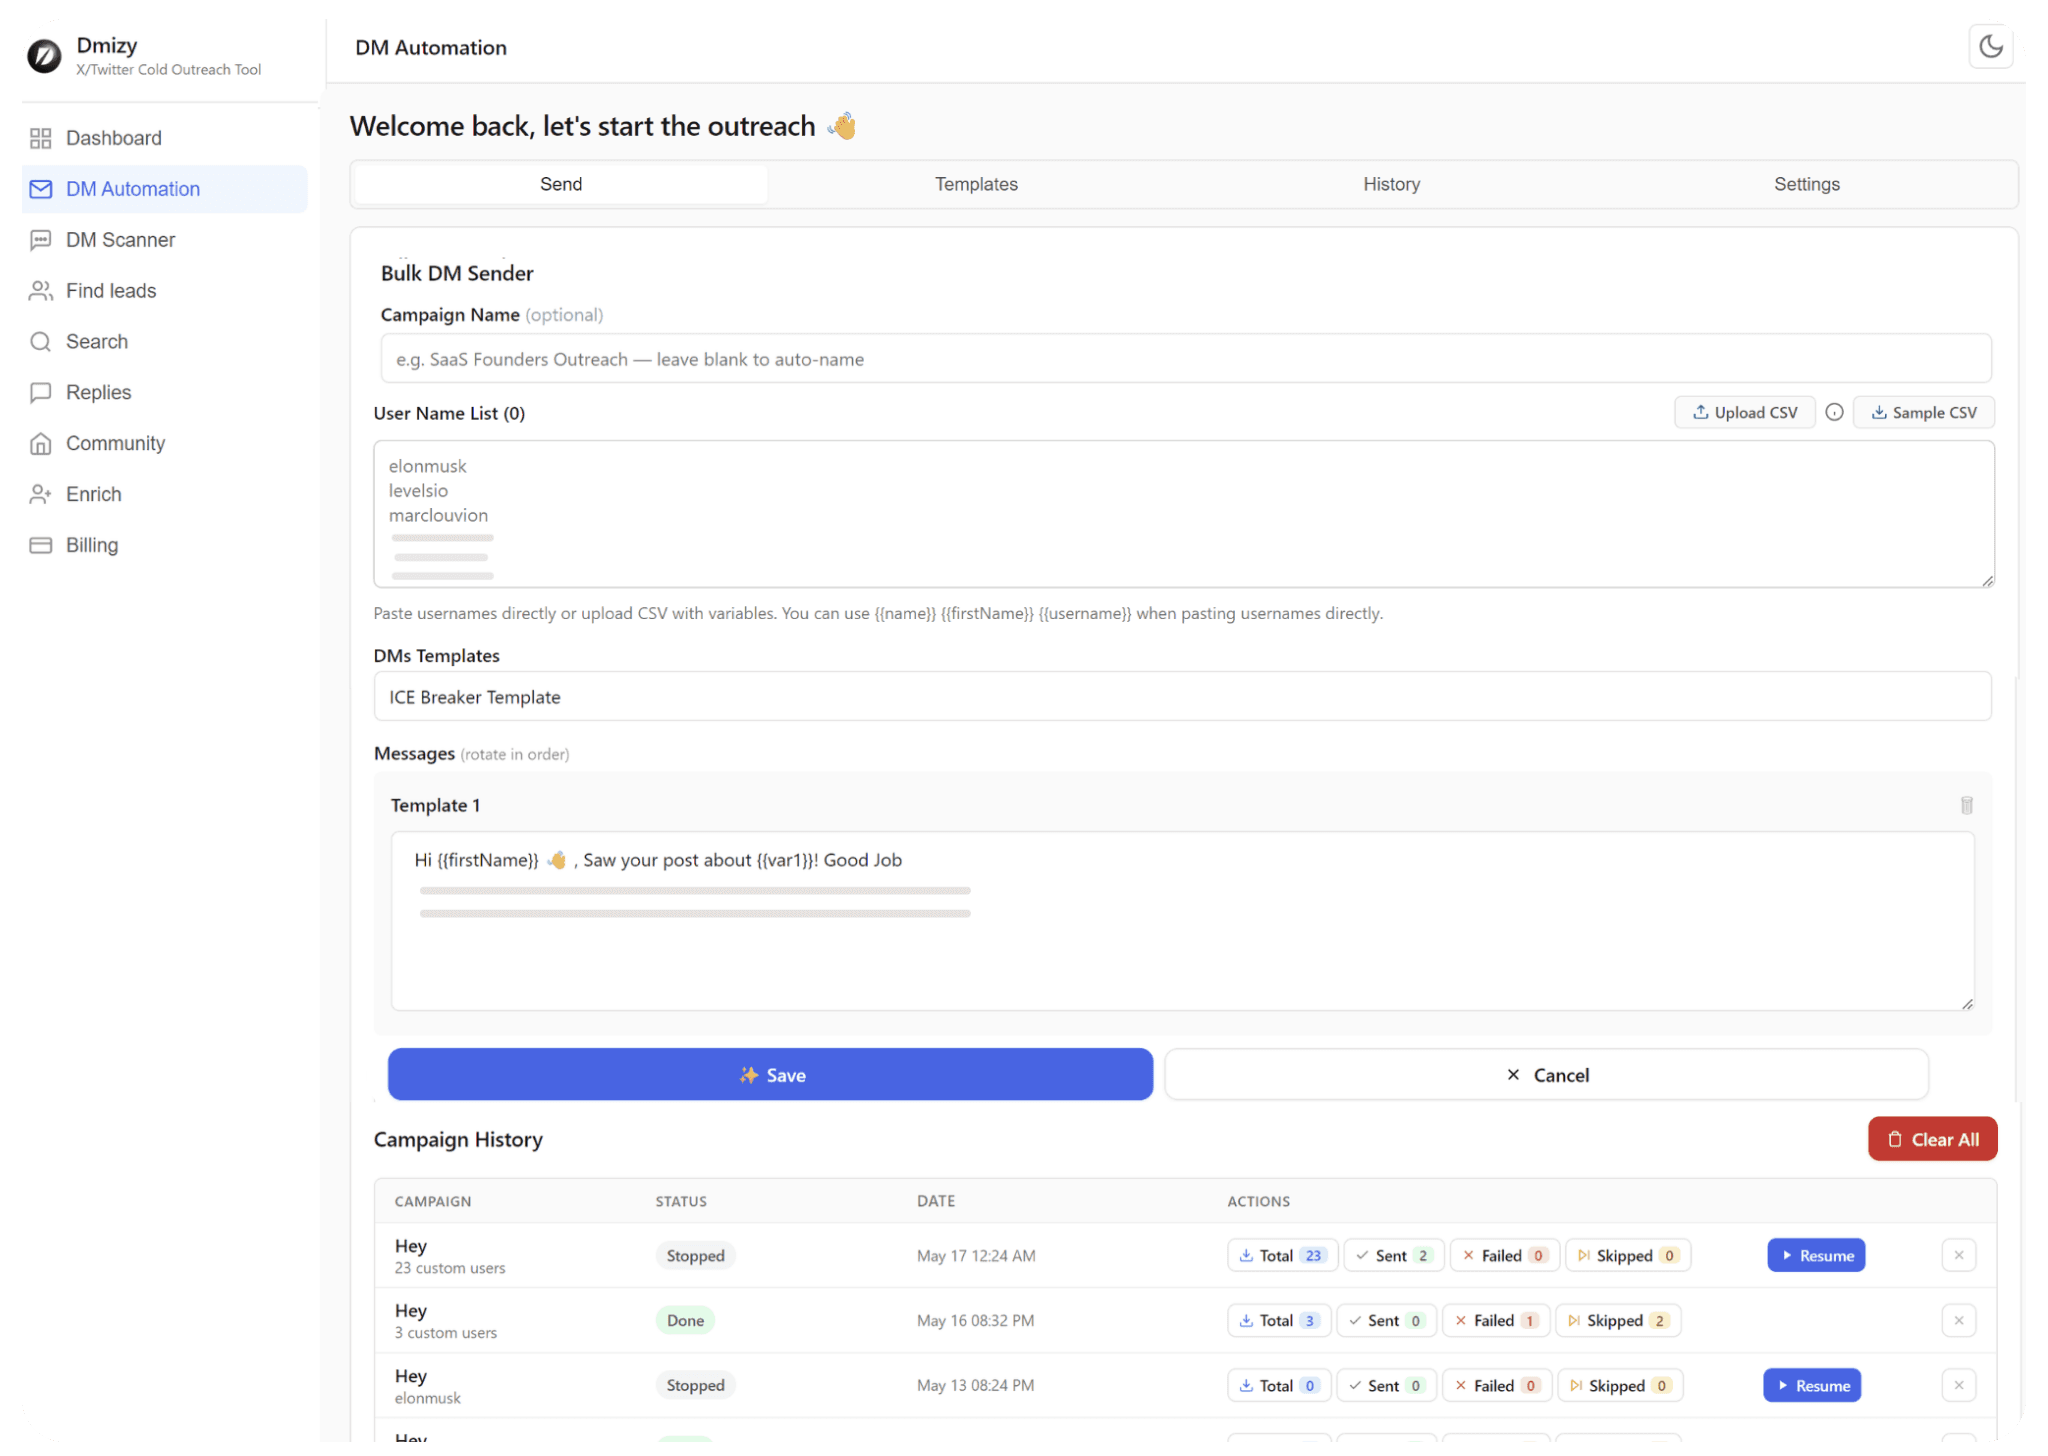The image size is (2048, 1456).
Task: Toggle dark mode moon icon
Action: click(1990, 47)
